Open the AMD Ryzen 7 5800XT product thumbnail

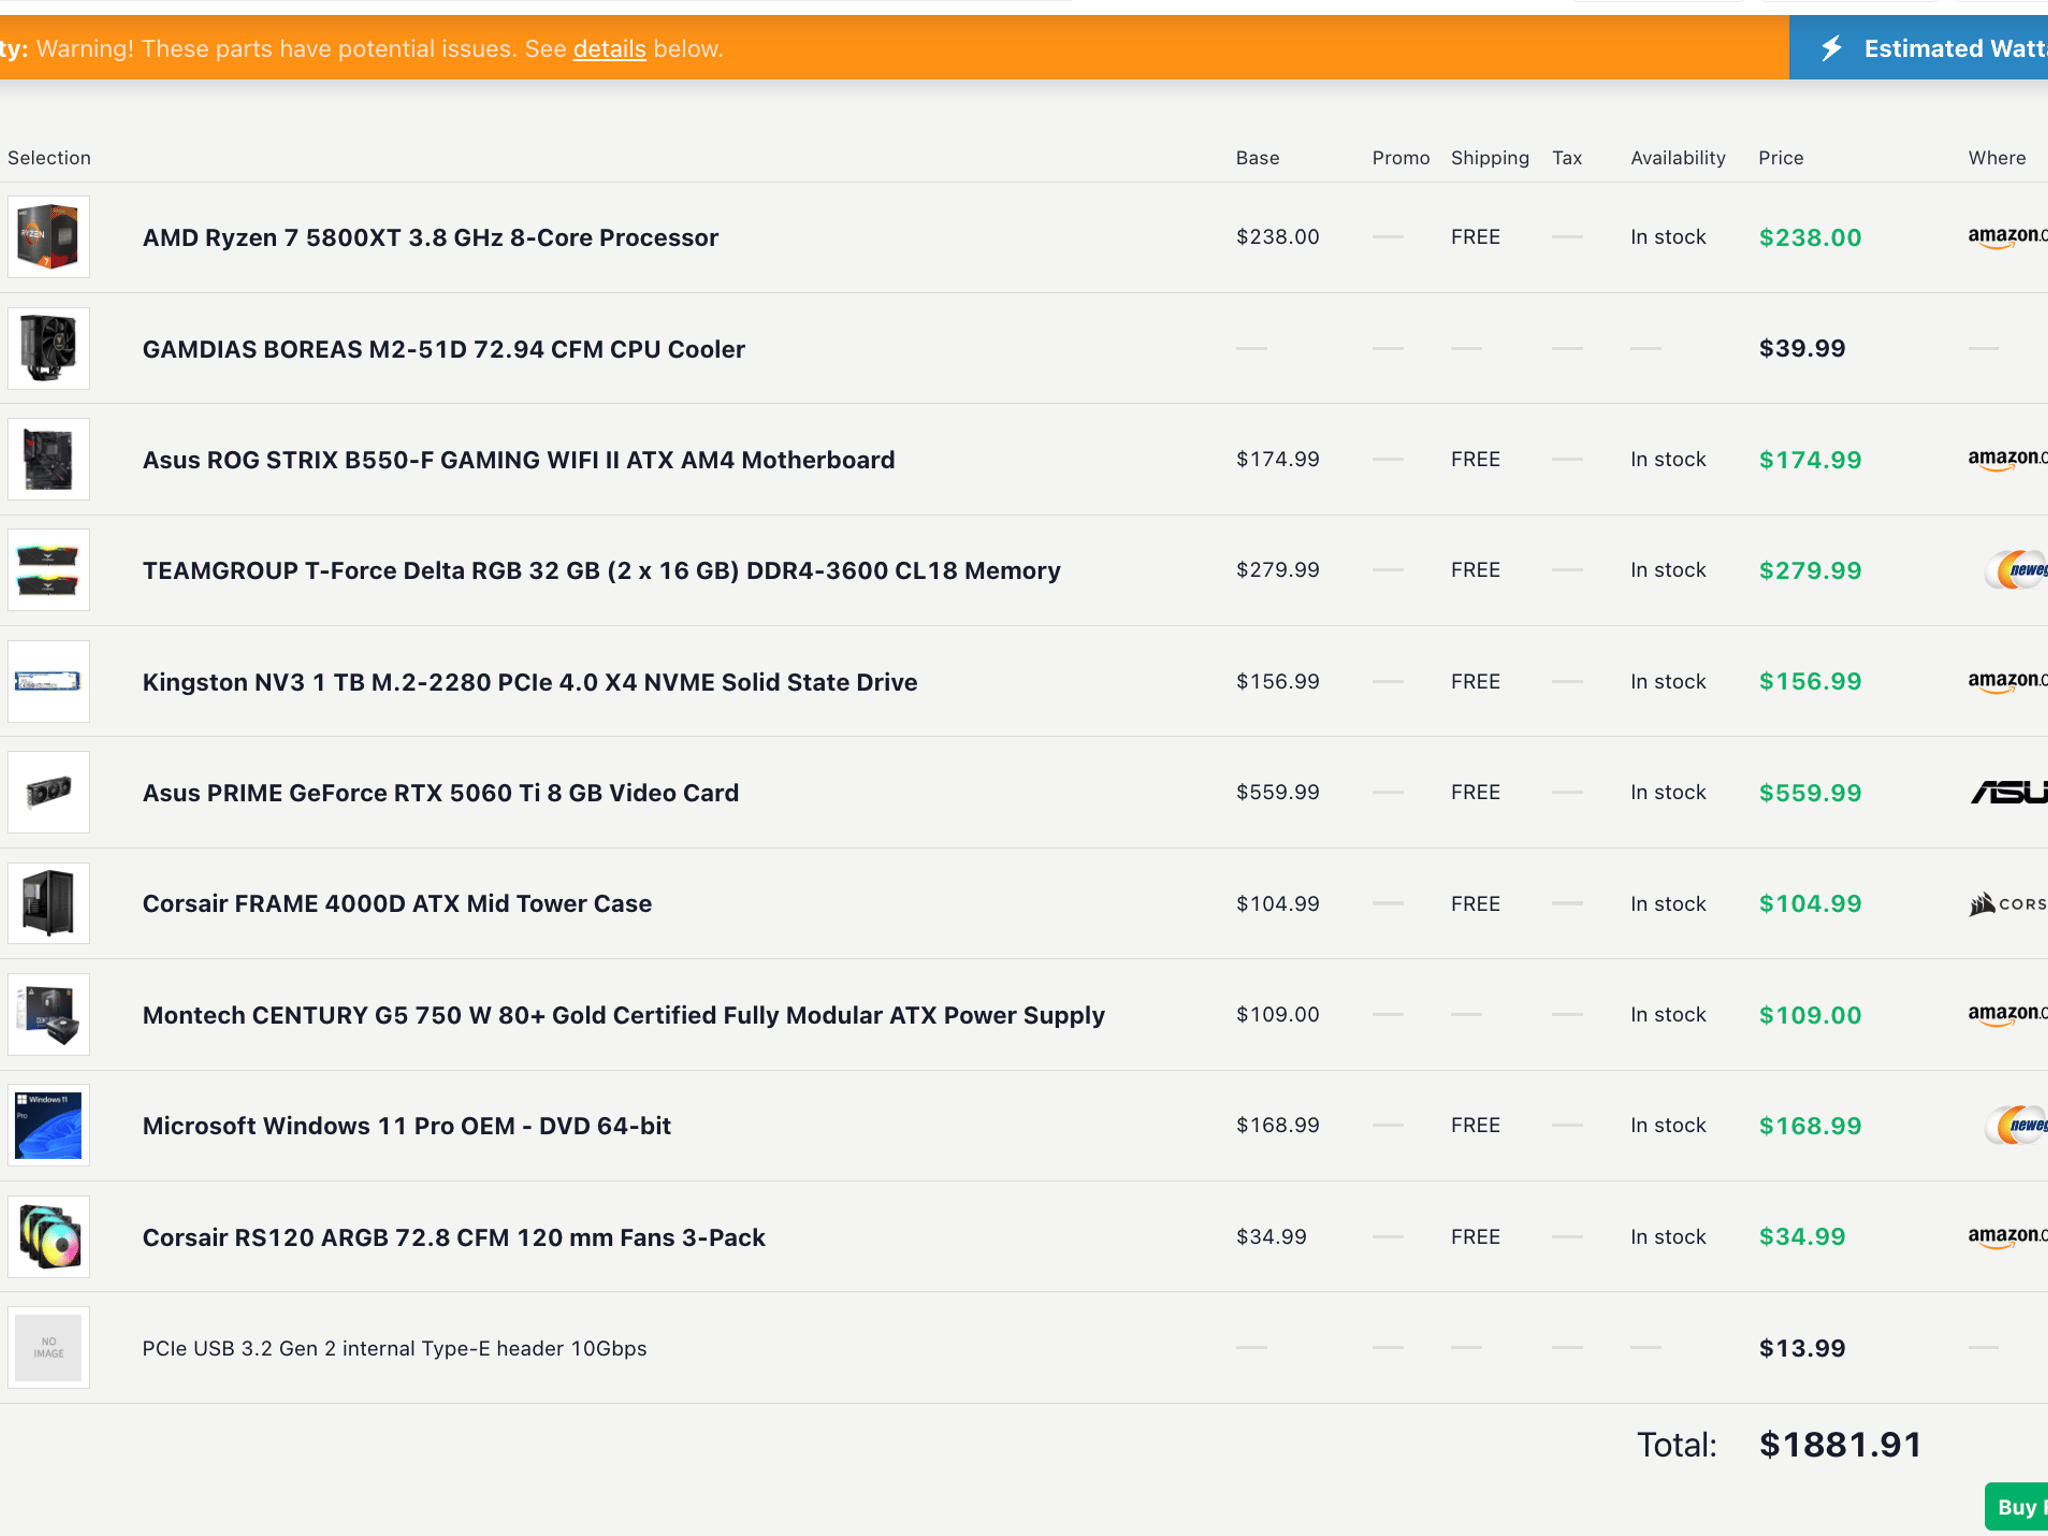pos(48,237)
